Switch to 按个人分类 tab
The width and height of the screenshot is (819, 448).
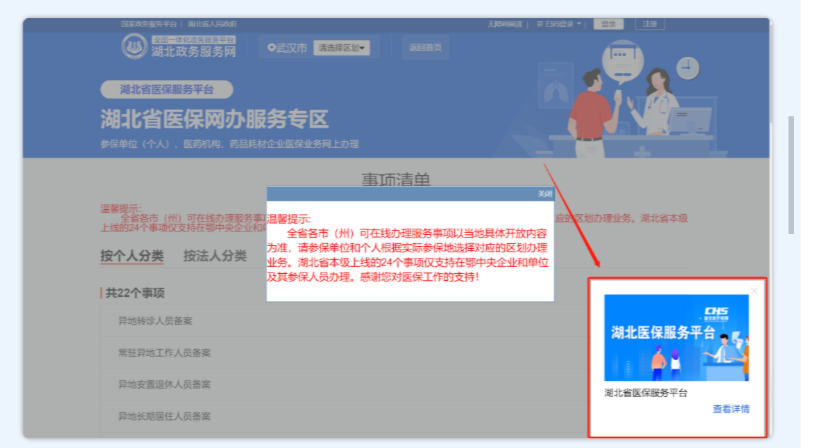pyautogui.click(x=132, y=256)
